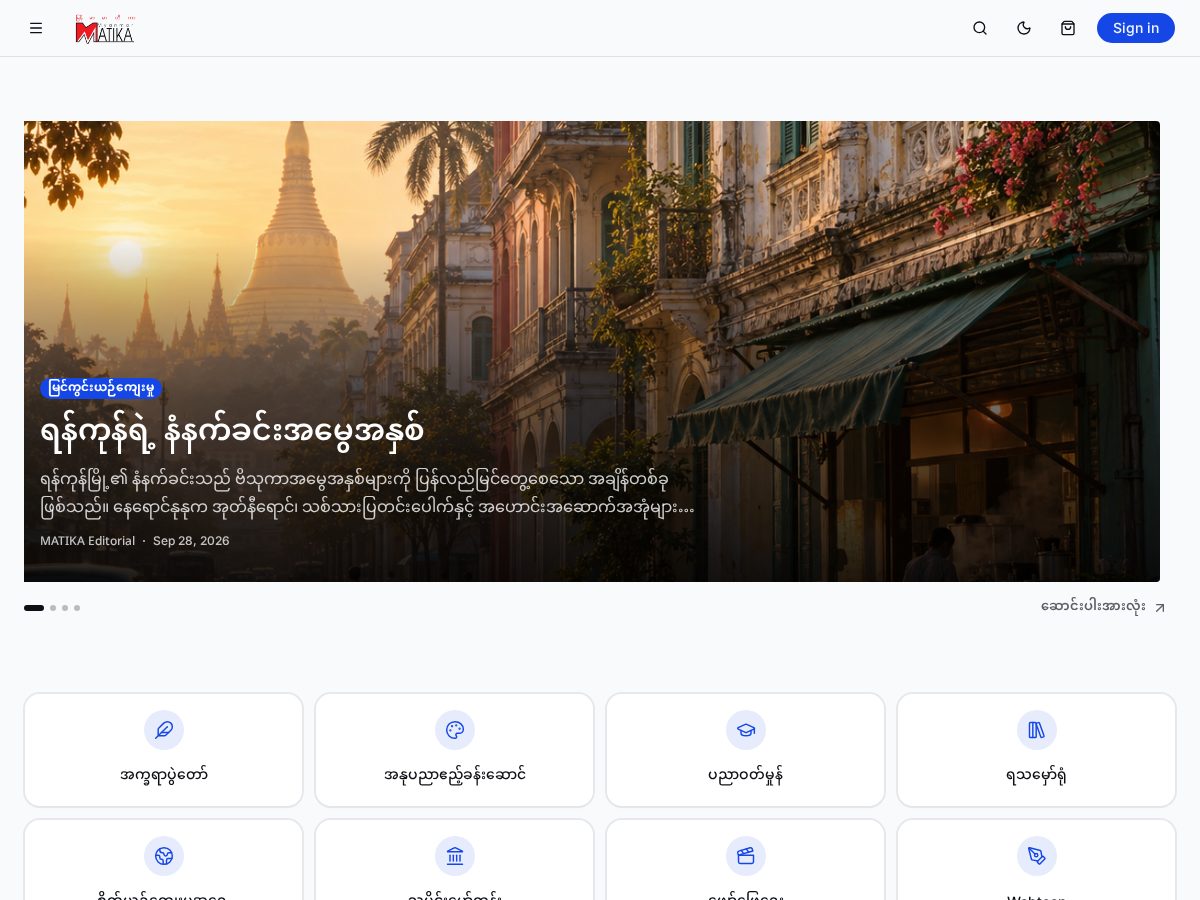Click the MATIKA logo
1200x900 pixels.
pyautogui.click(x=105, y=29)
